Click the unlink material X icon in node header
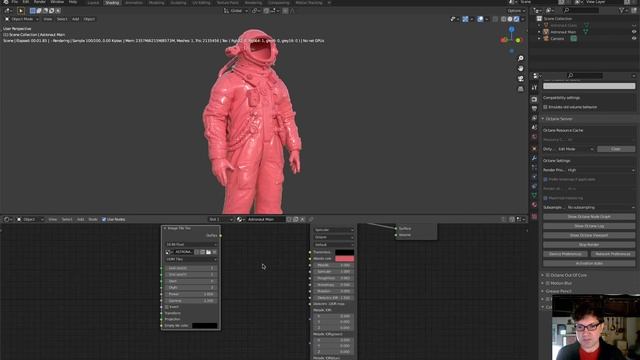 [x=303, y=219]
